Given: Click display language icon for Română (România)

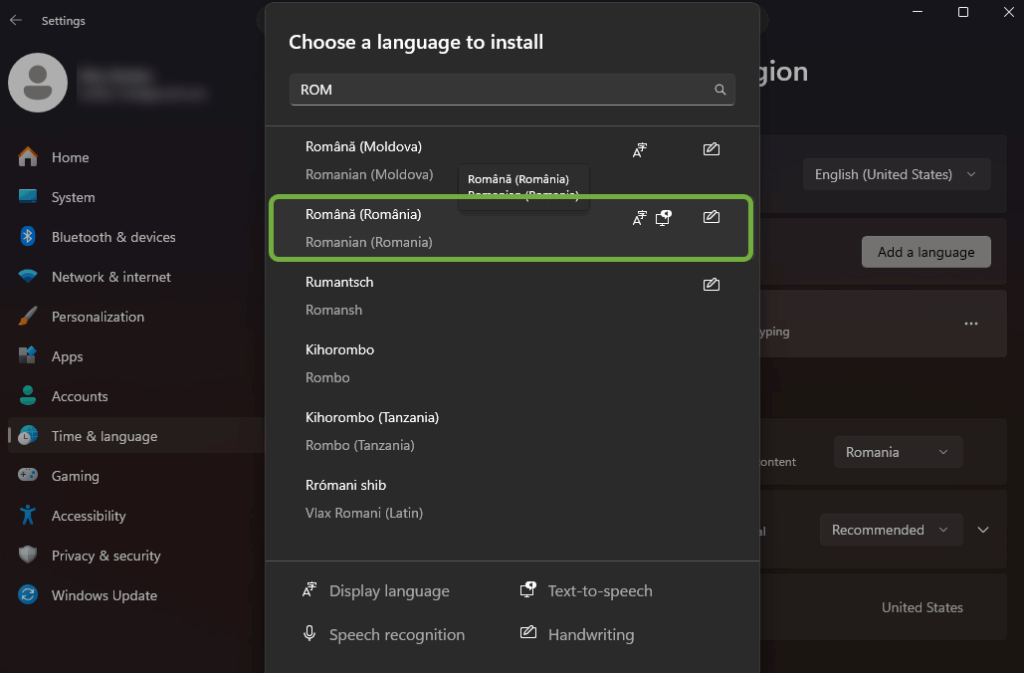Looking at the screenshot, I should coord(640,217).
